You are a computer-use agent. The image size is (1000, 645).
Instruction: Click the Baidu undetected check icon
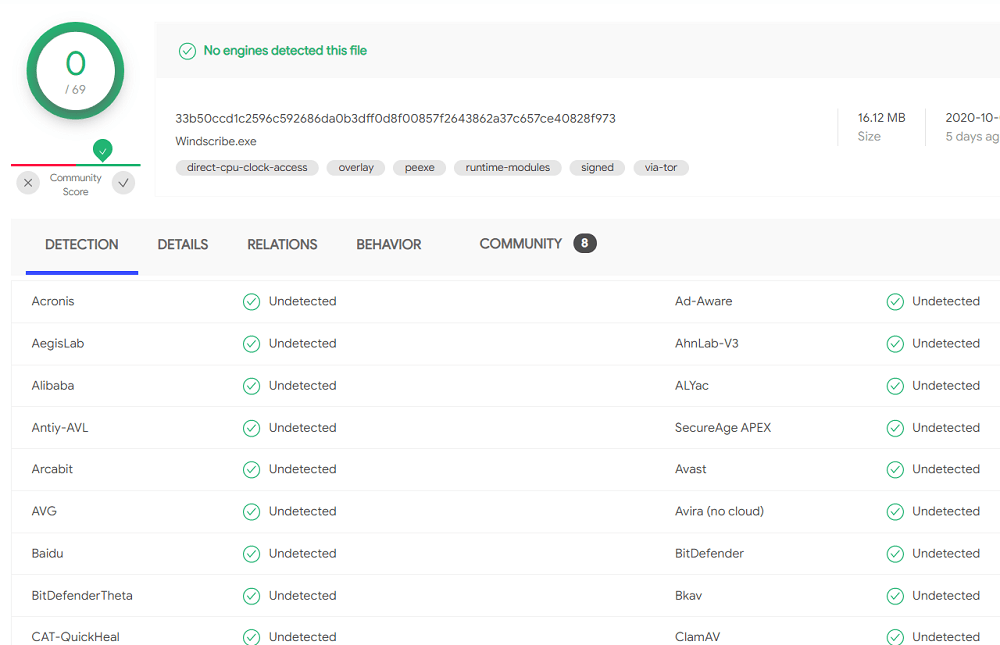(251, 554)
